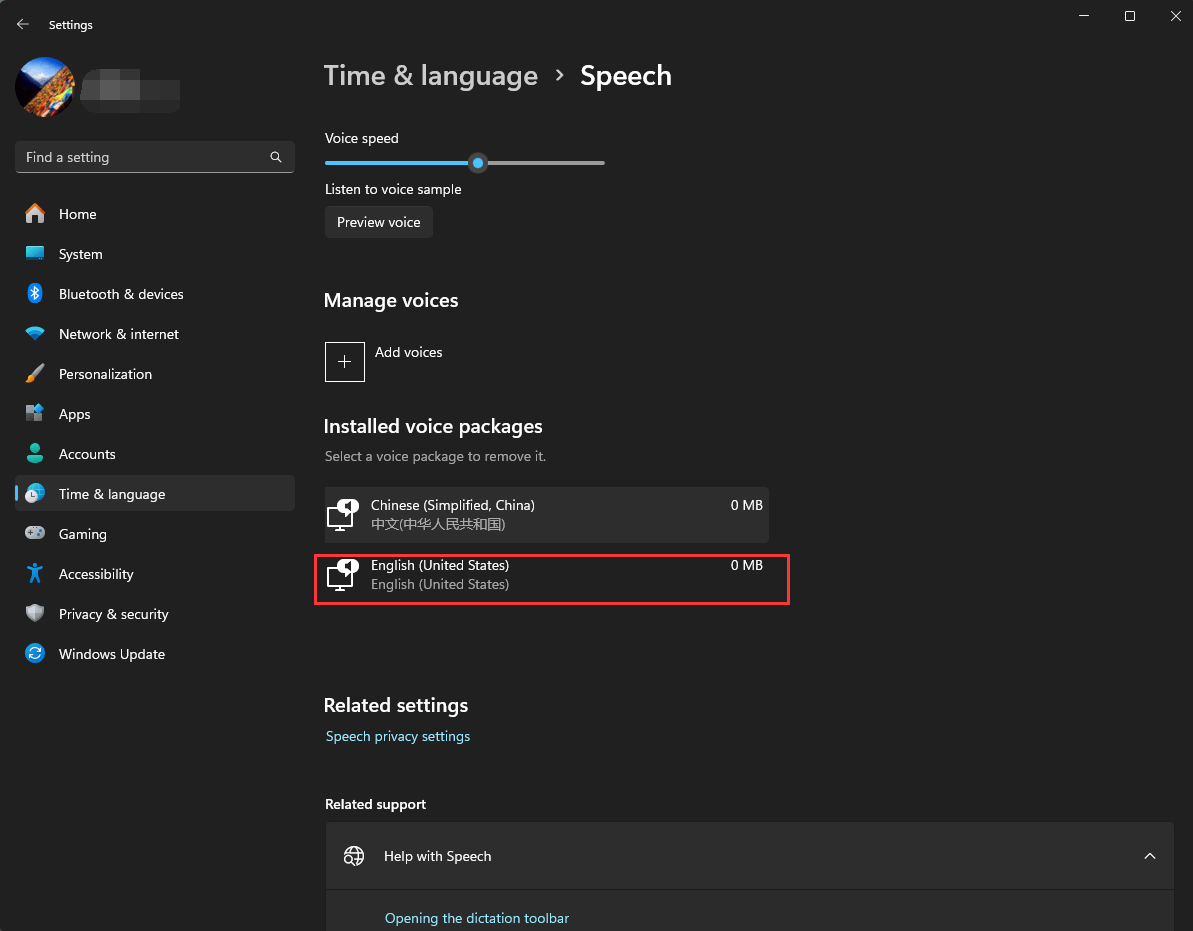Screen dimensions: 1193x931
Task: Click the Time & language globe icon
Action: click(35, 494)
